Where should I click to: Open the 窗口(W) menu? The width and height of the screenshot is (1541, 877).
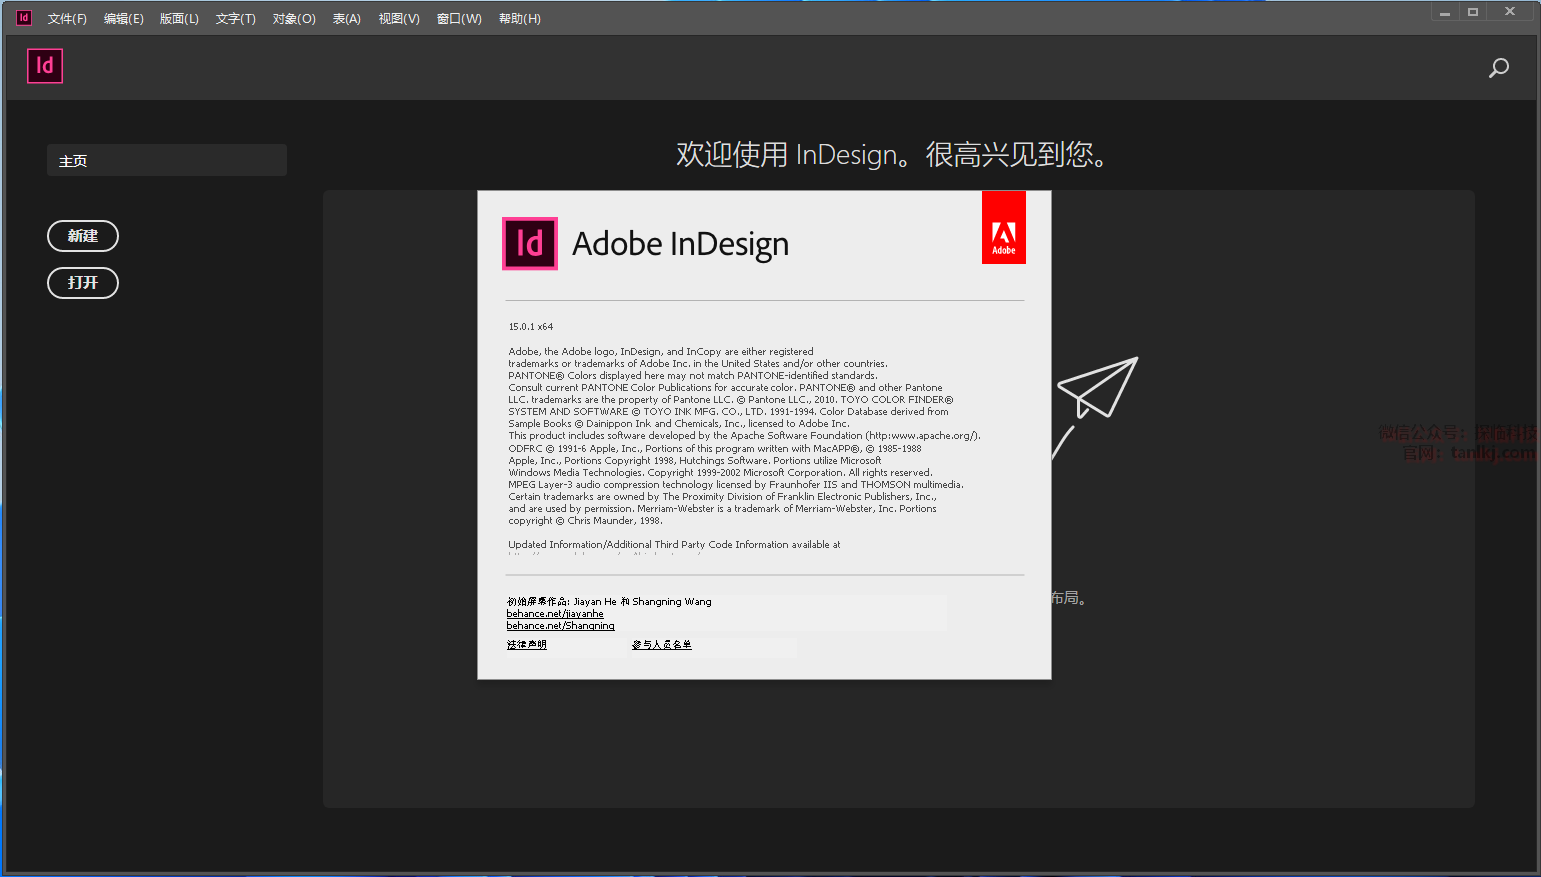pyautogui.click(x=459, y=19)
